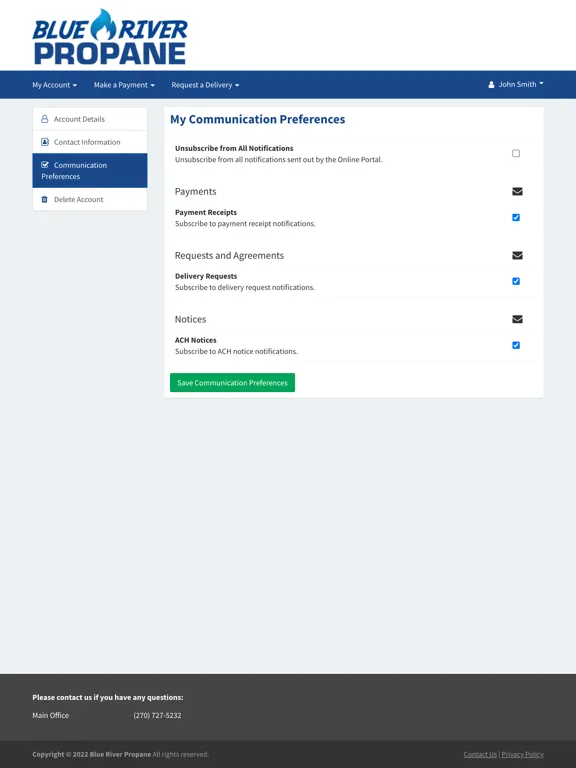Open Delete Account in sidebar
The image size is (576, 768).
click(x=90, y=199)
